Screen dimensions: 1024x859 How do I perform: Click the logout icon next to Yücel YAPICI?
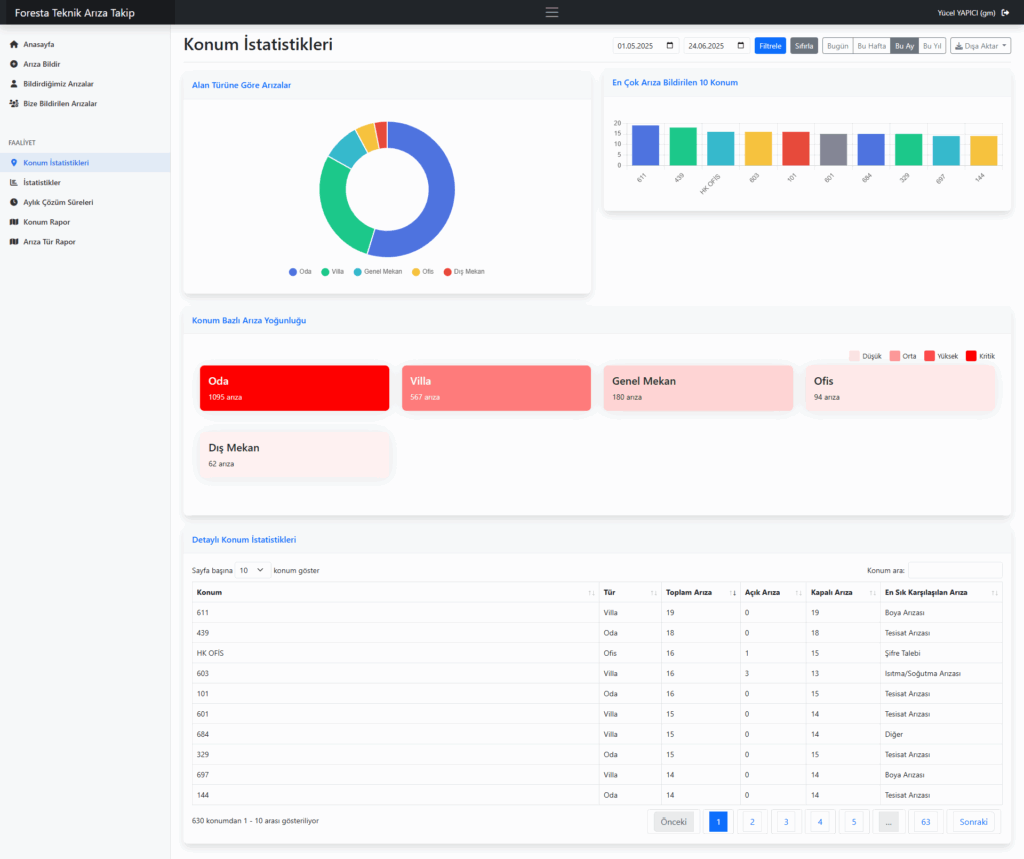tap(1005, 12)
